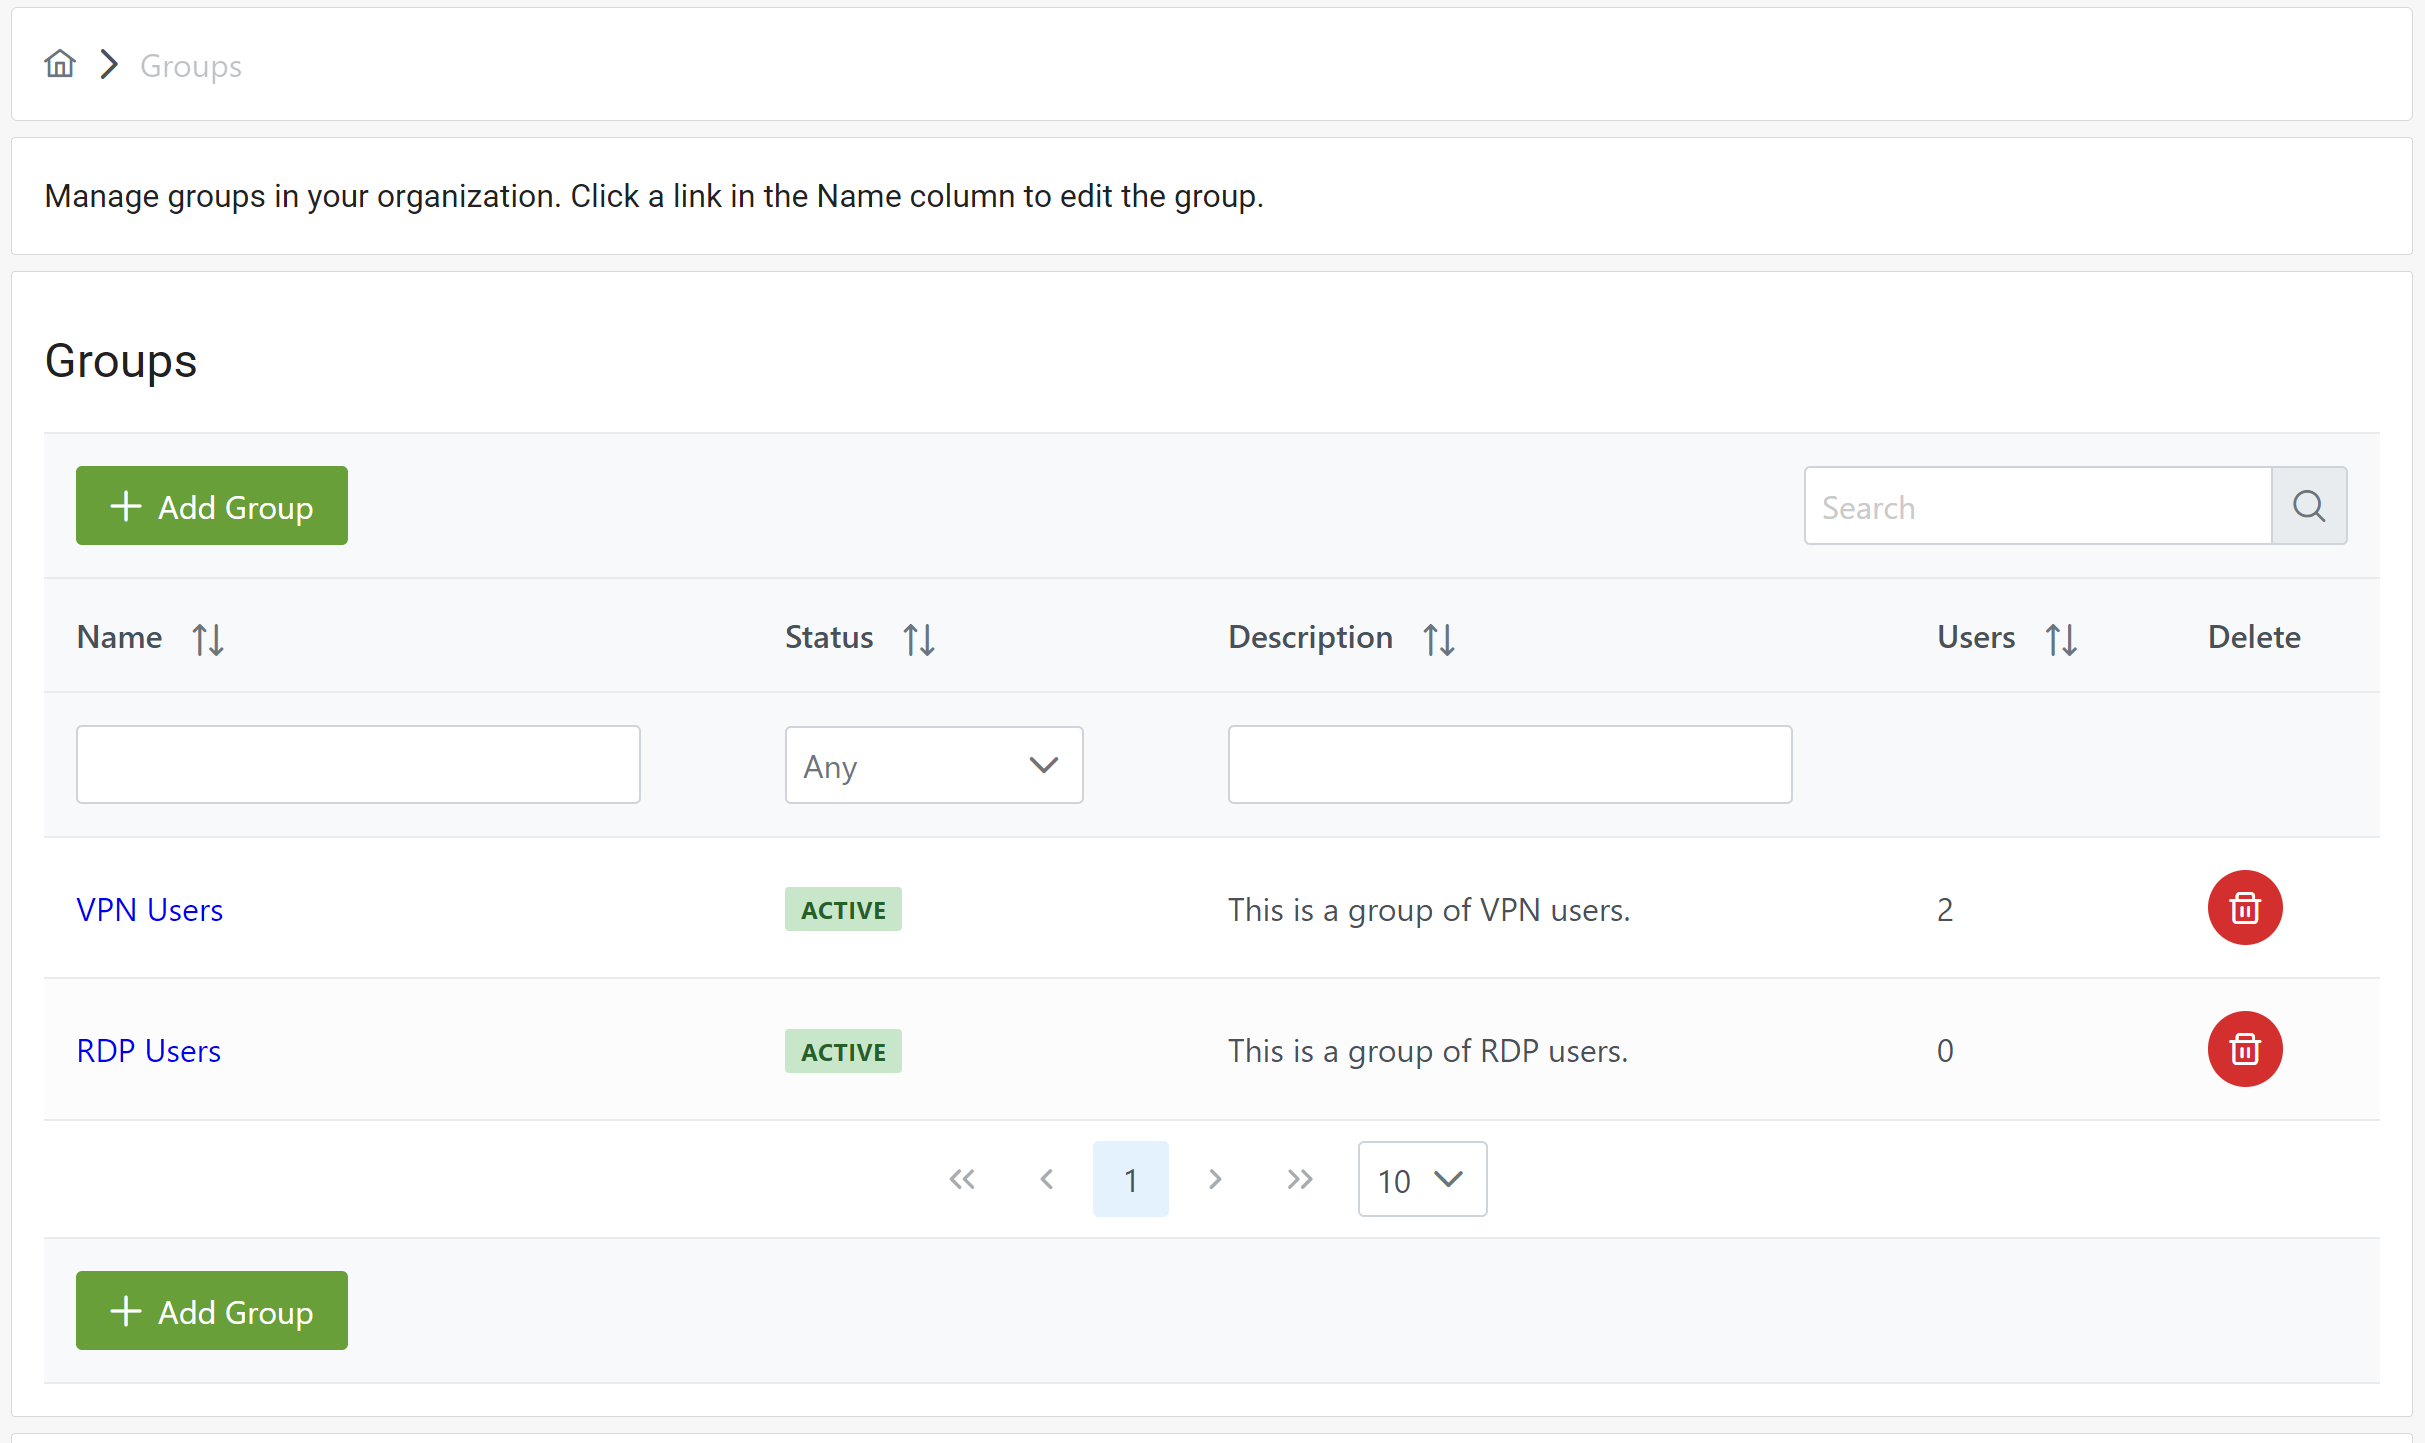Image resolution: width=2425 pixels, height=1443 pixels.
Task: Click the home breadcrumb icon
Action: point(60,65)
